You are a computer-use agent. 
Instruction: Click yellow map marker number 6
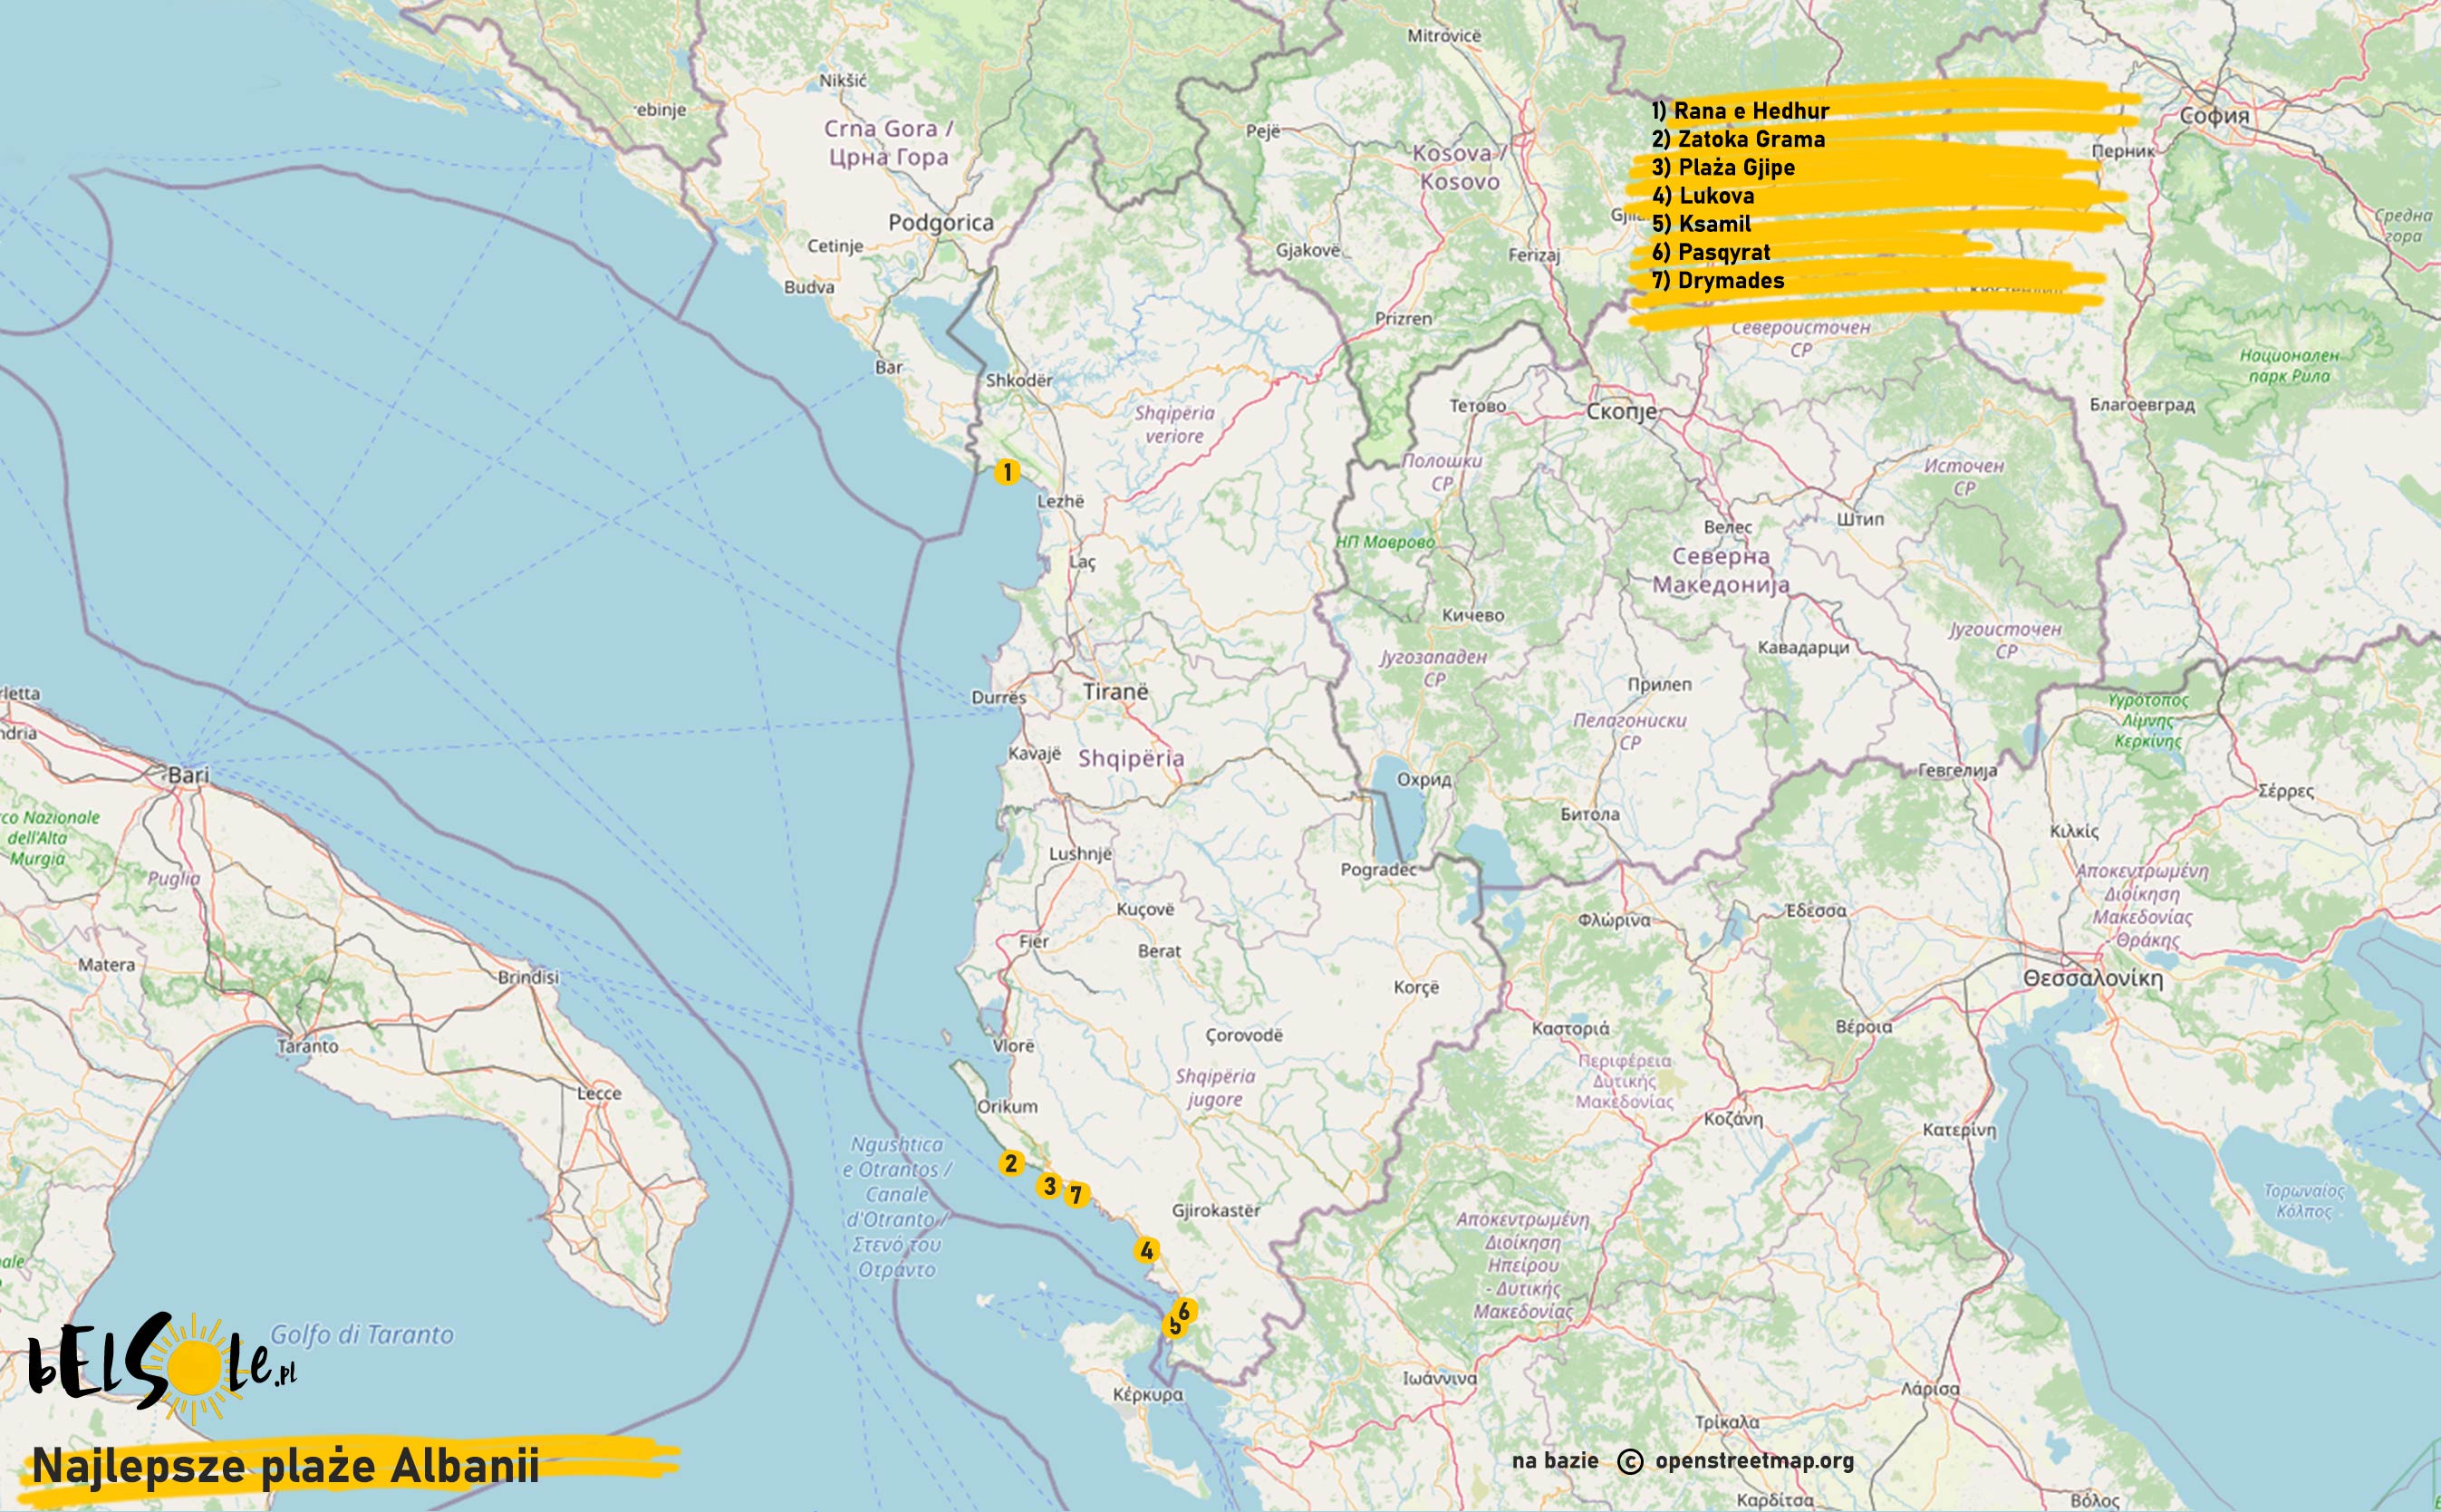[1185, 1310]
